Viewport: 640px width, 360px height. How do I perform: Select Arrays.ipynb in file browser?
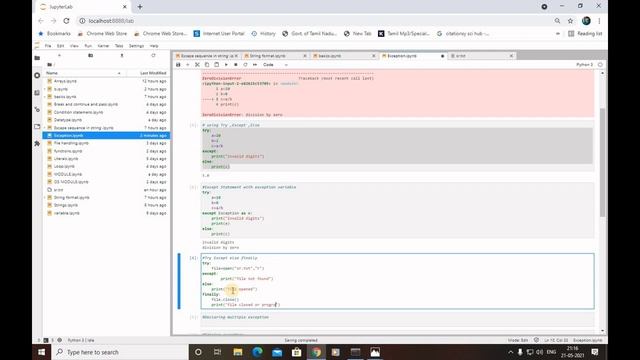tap(106, 81)
